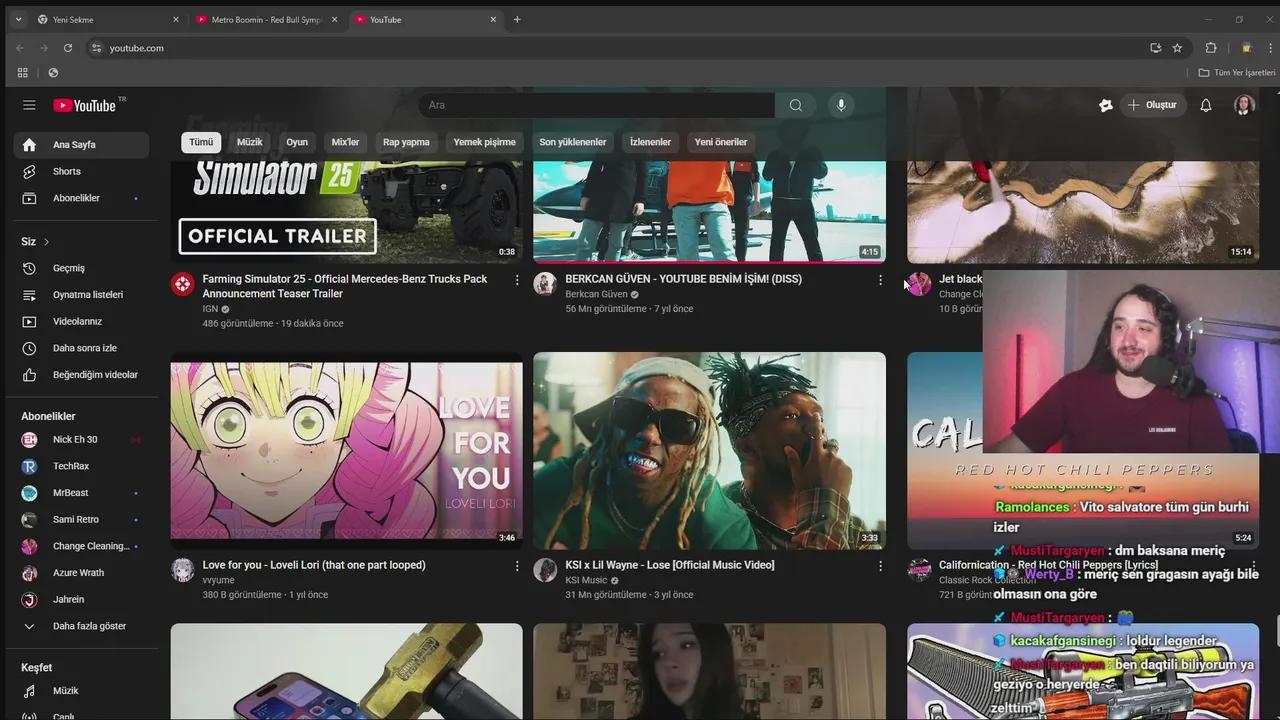This screenshot has width=1280, height=720.
Task: Open Sami Retro subscription channel
Action: (x=81, y=519)
